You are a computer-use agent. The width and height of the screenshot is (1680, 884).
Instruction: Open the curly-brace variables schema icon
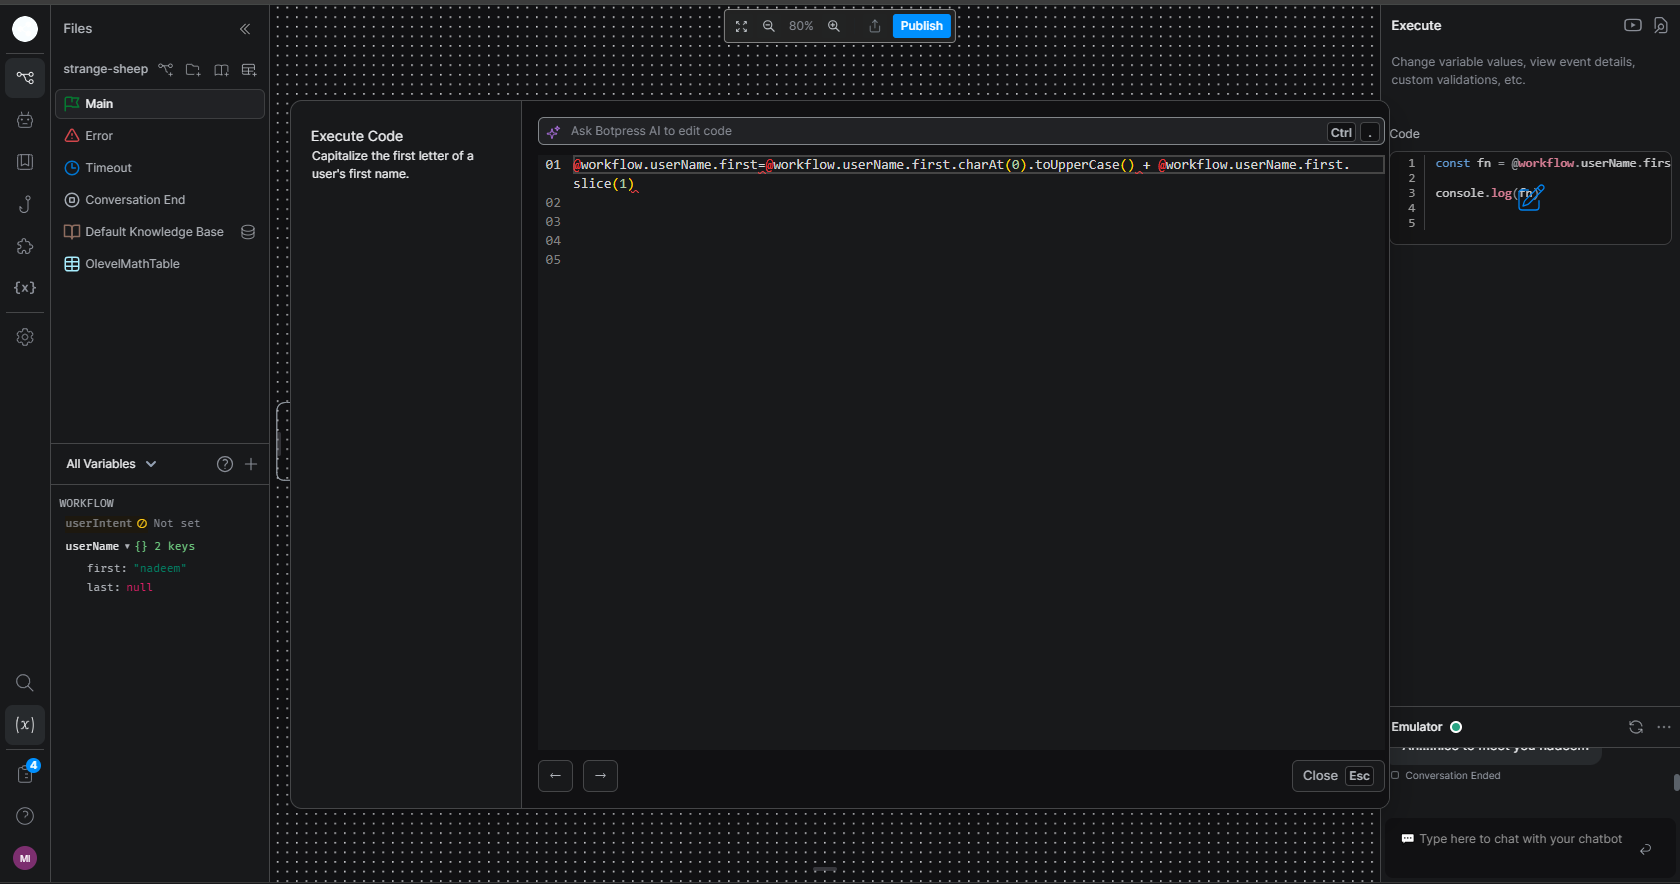tap(25, 288)
